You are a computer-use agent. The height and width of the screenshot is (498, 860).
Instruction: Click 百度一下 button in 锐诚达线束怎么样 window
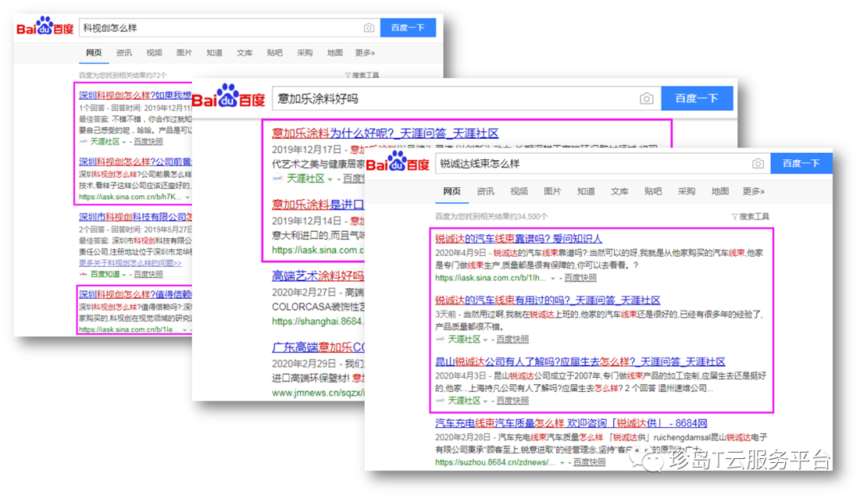(801, 163)
